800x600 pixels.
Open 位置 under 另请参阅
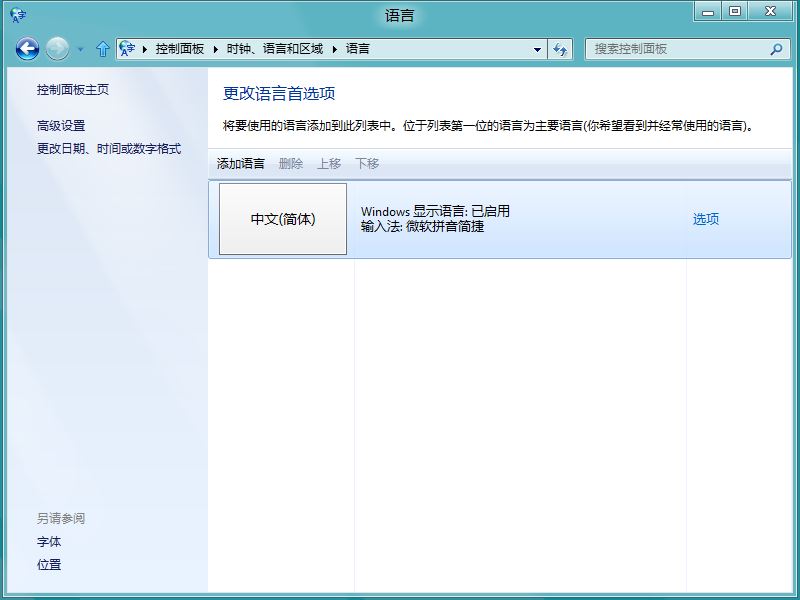49,565
